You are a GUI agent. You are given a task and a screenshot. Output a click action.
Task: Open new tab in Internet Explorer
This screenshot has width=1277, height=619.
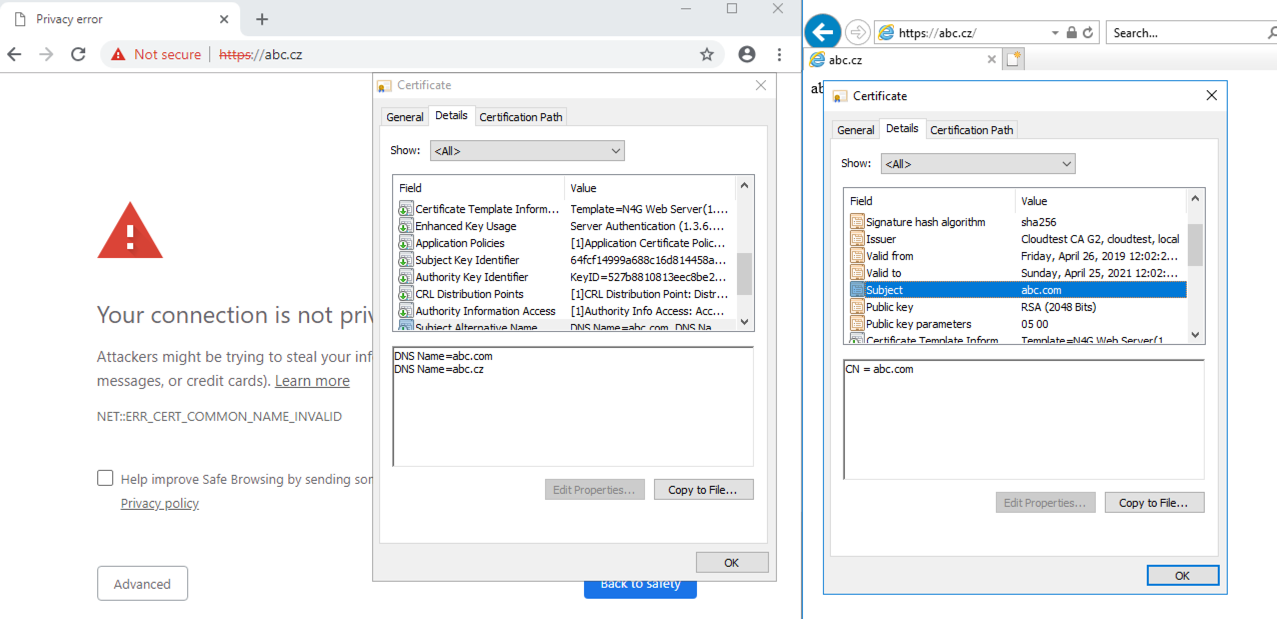click(x=1014, y=59)
